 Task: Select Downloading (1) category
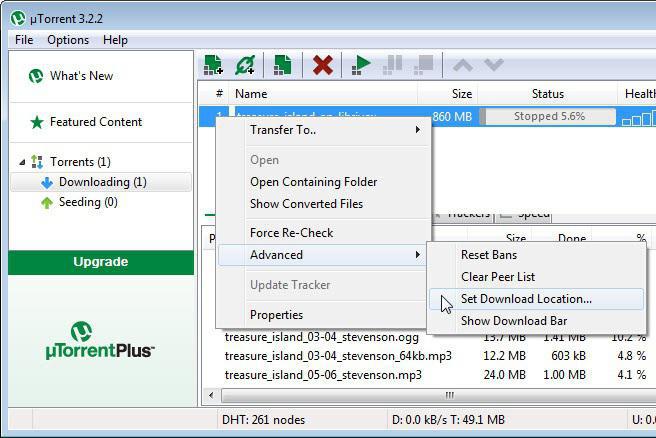pyautogui.click(x=102, y=182)
